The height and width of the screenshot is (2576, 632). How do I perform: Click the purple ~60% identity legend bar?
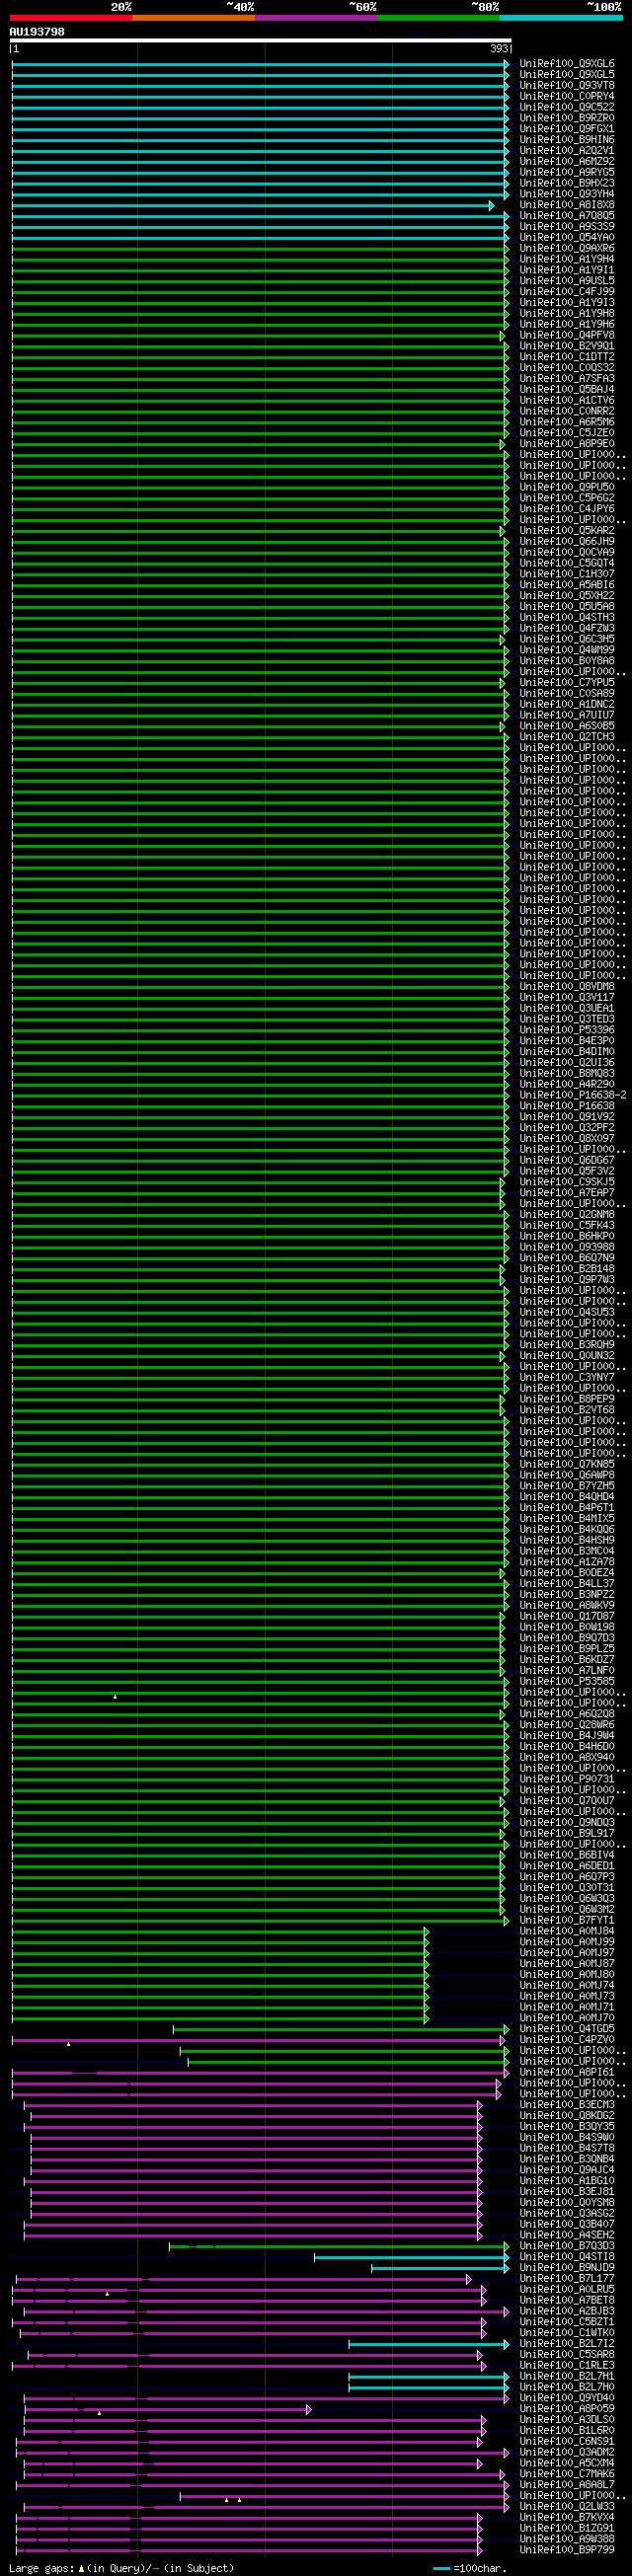[316, 18]
